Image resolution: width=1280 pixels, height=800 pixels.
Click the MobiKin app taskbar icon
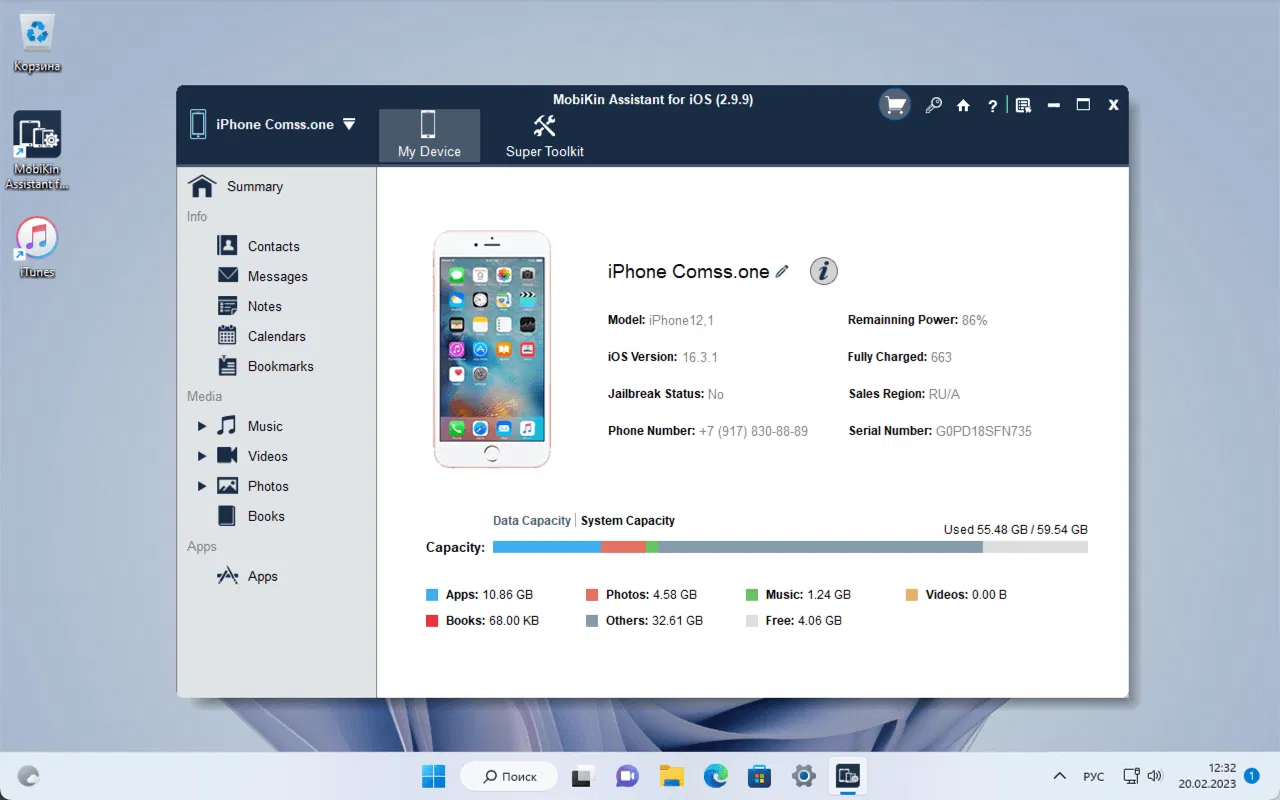848,776
